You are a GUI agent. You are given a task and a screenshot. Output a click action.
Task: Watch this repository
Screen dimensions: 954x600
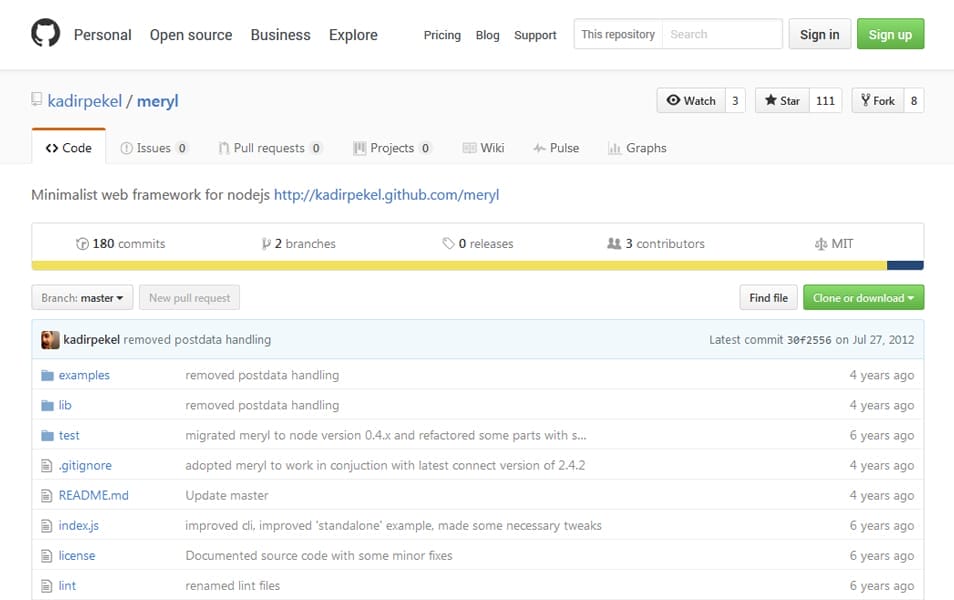point(691,100)
